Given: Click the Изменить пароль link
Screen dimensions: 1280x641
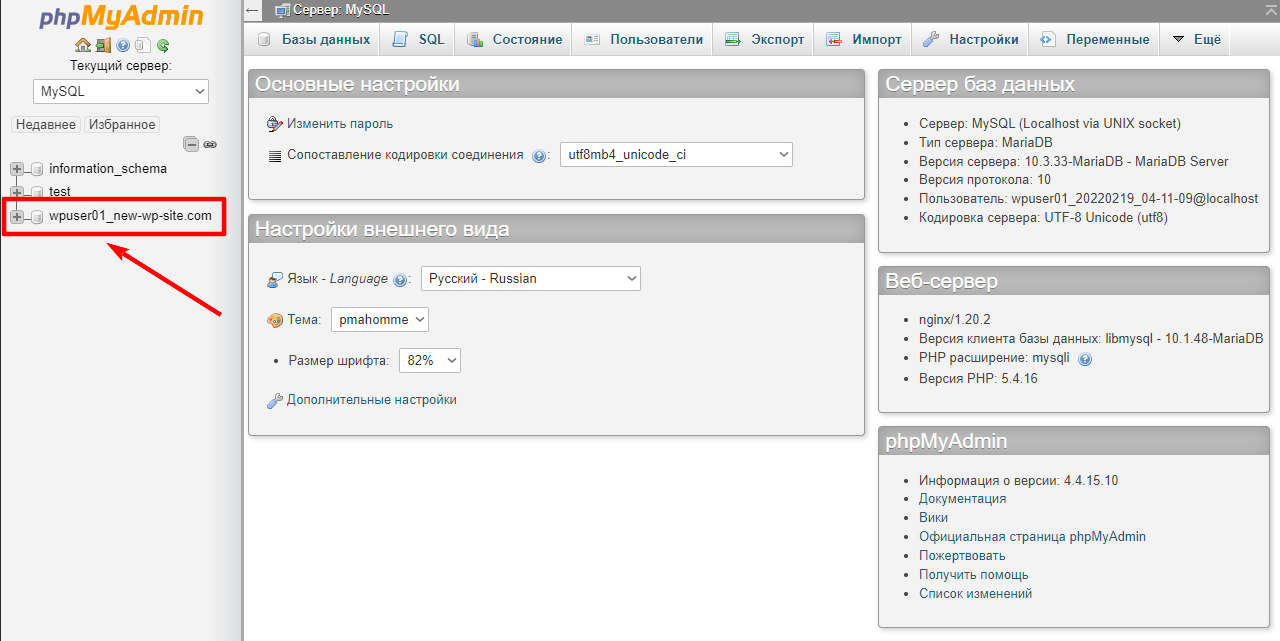Looking at the screenshot, I should [x=339, y=124].
